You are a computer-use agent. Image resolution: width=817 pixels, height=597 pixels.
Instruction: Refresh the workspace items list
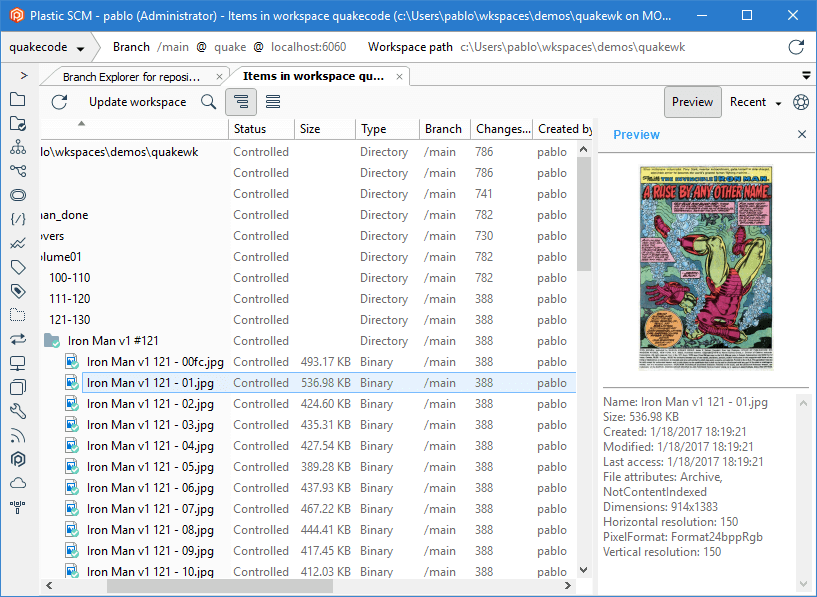point(58,101)
